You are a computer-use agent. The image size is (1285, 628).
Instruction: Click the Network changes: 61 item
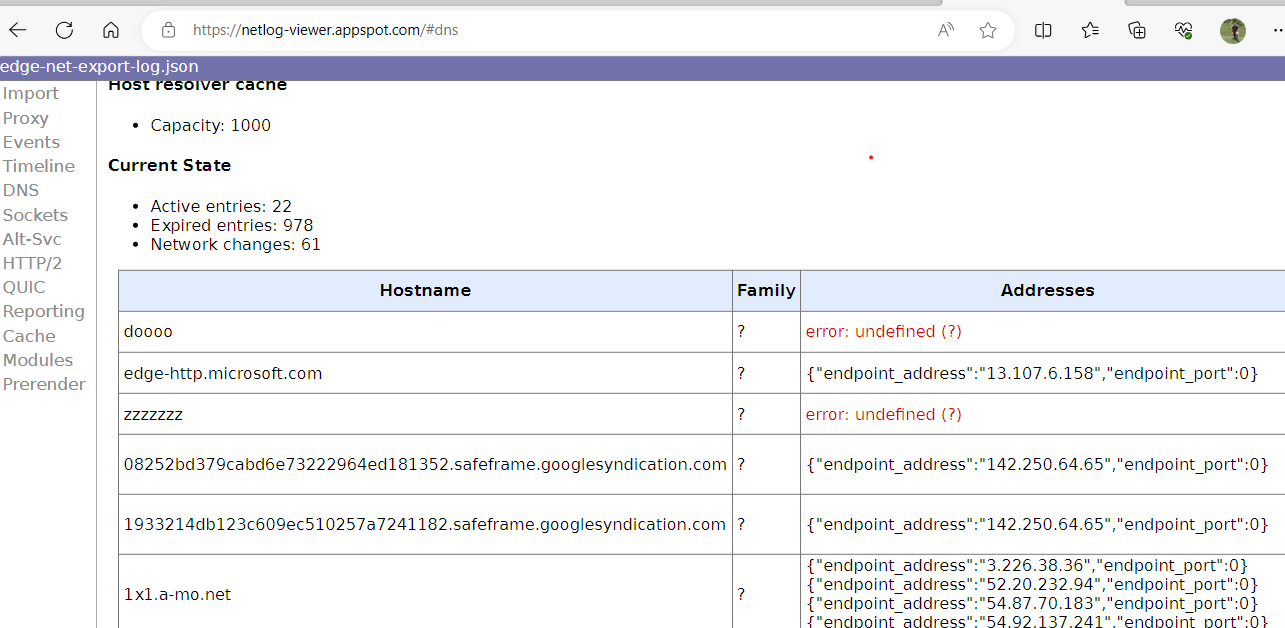236,244
